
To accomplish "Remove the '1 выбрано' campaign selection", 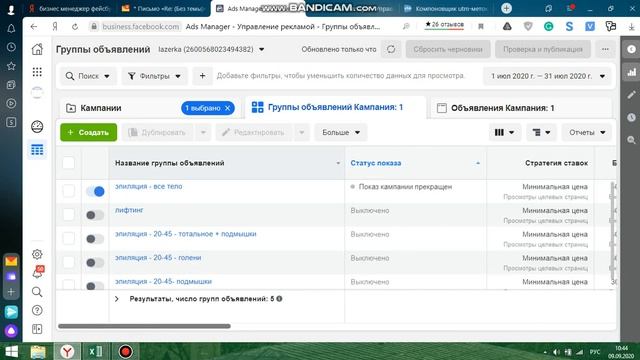I will point(227,108).
